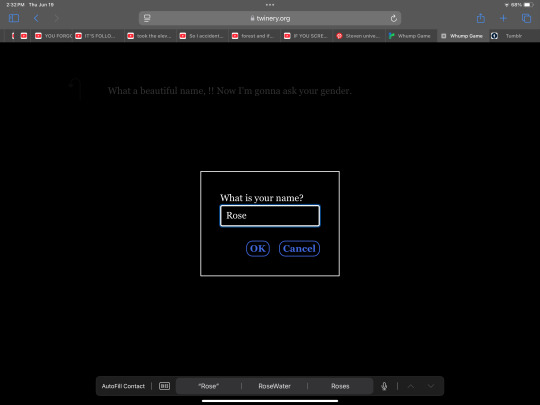Open the 'Steven unive...' Pinterest tab

click(x=359, y=36)
